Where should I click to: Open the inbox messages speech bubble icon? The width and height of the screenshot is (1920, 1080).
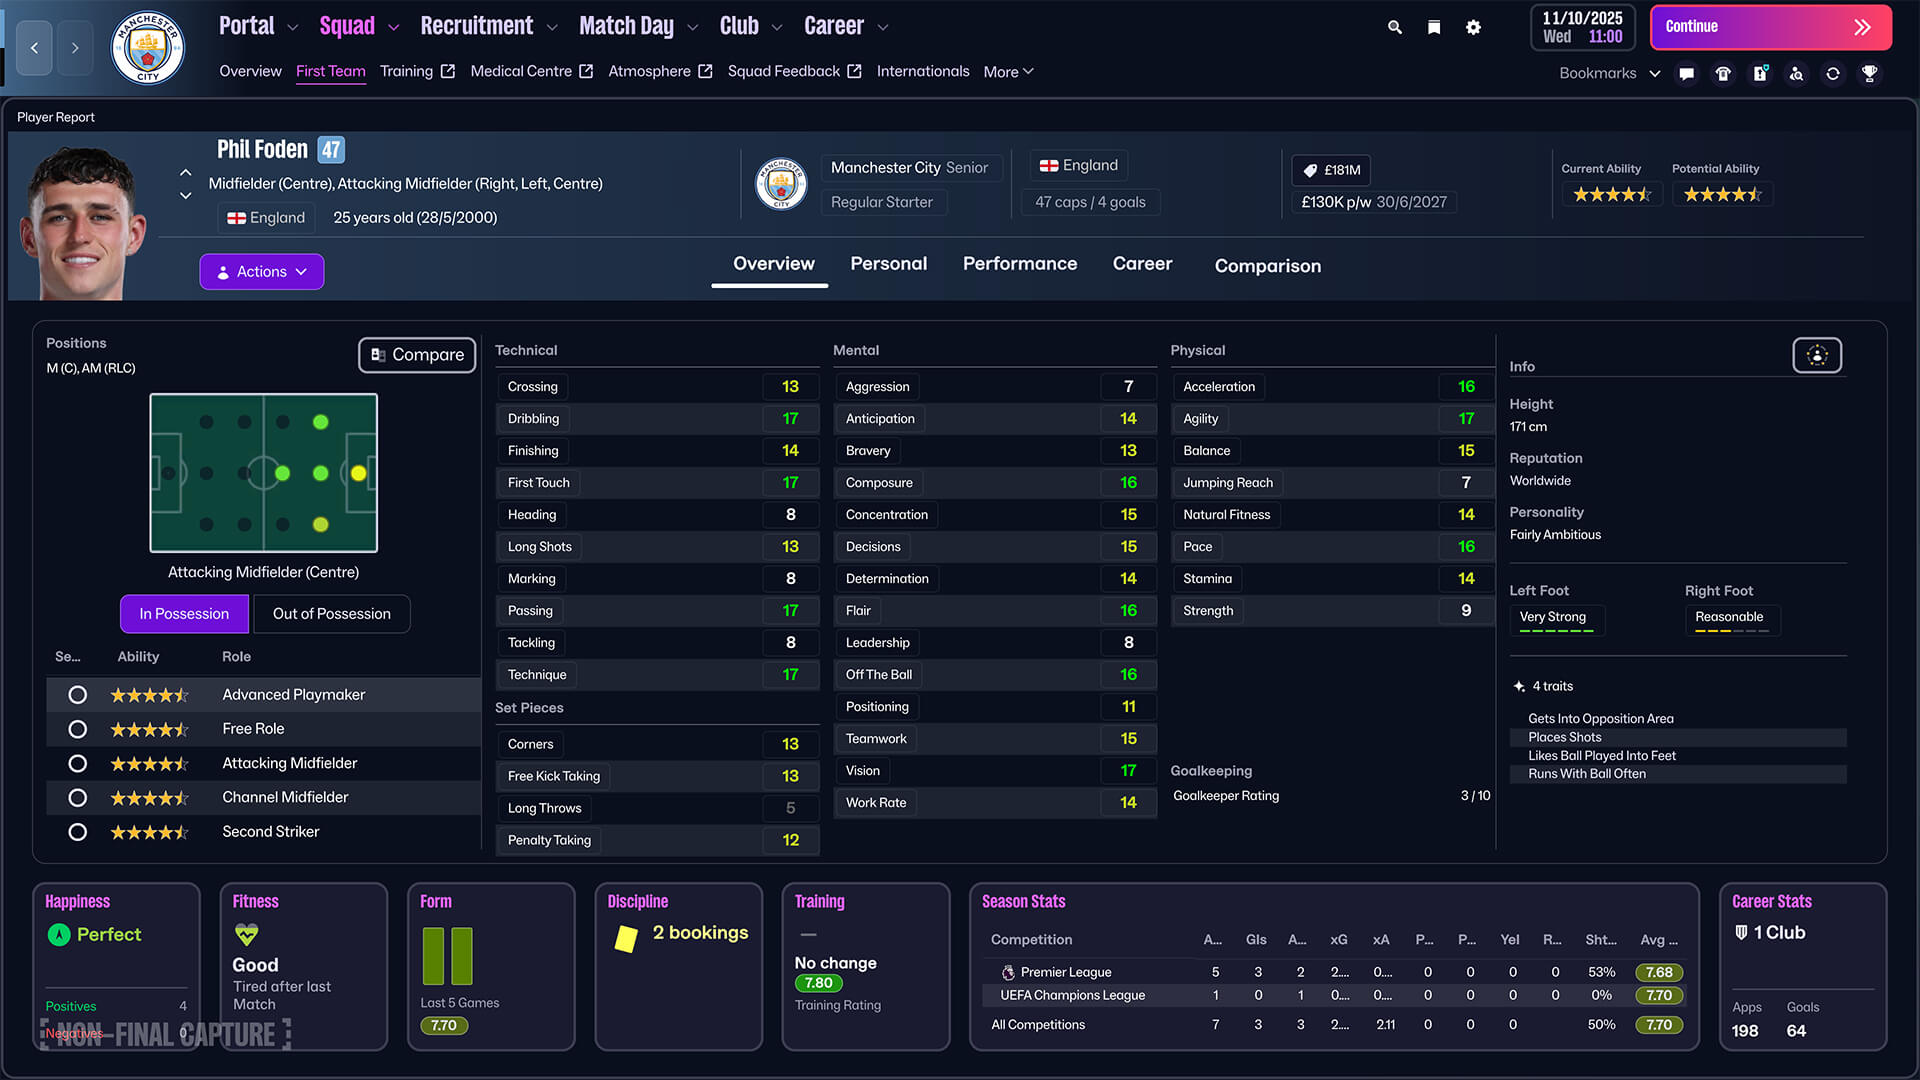click(1686, 73)
